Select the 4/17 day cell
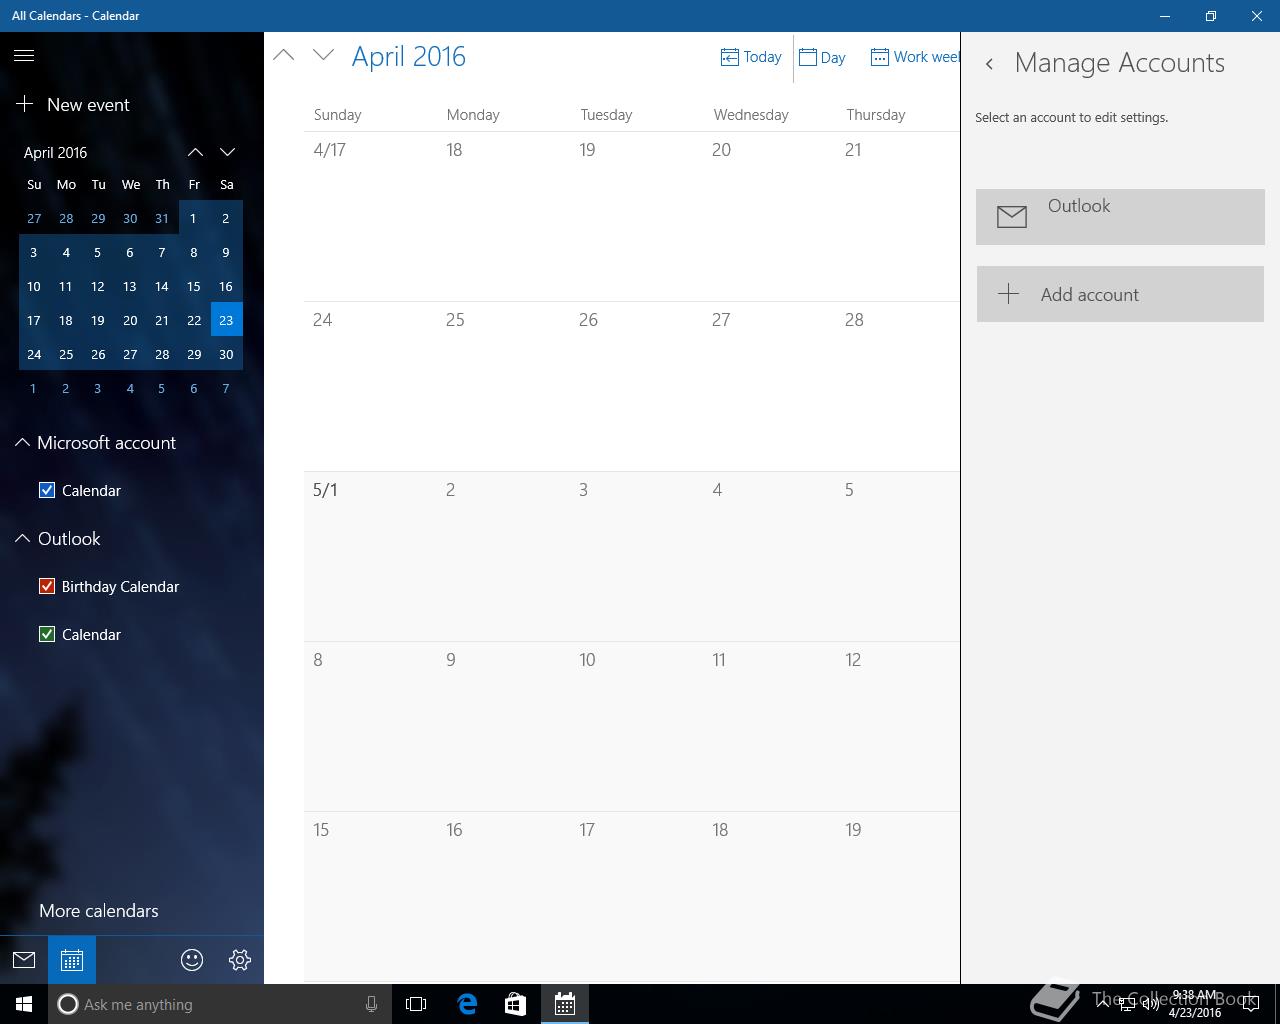1280x1024 pixels. click(x=370, y=216)
